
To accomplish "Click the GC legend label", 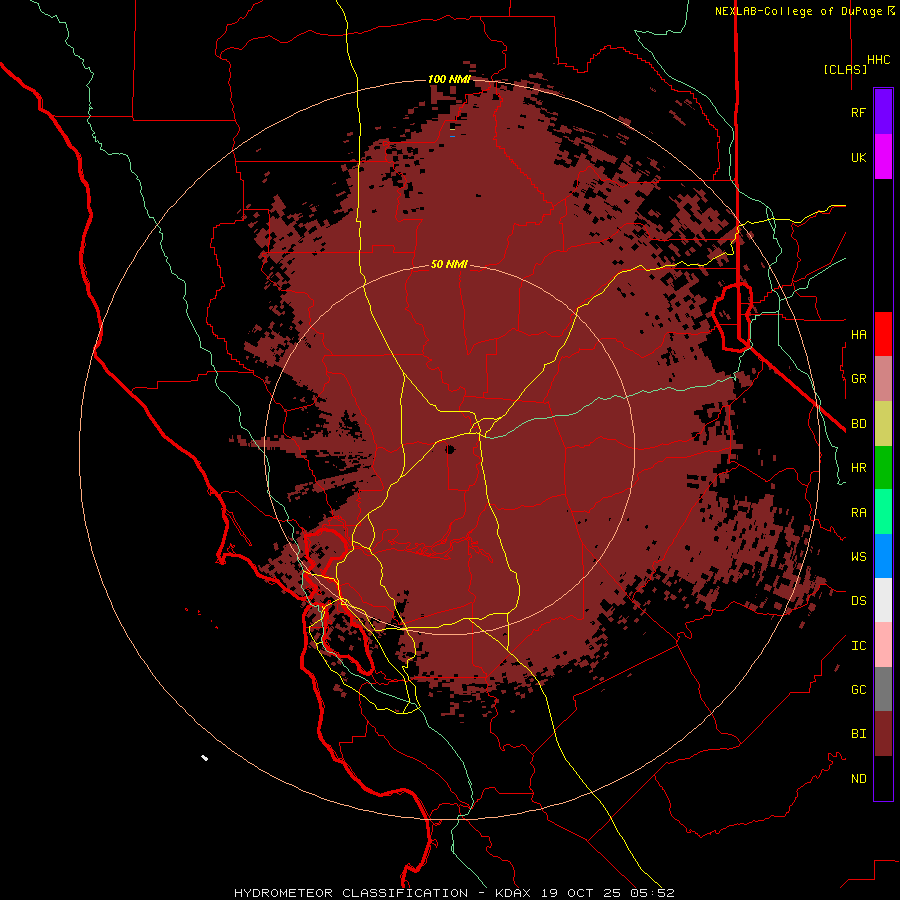I will click(x=858, y=690).
